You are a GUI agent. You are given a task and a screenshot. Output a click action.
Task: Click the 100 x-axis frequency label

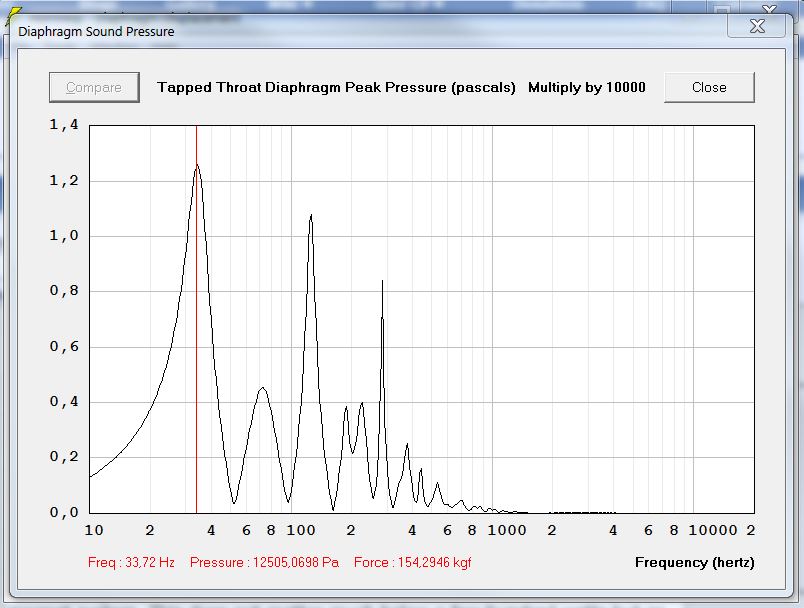[x=300, y=530]
